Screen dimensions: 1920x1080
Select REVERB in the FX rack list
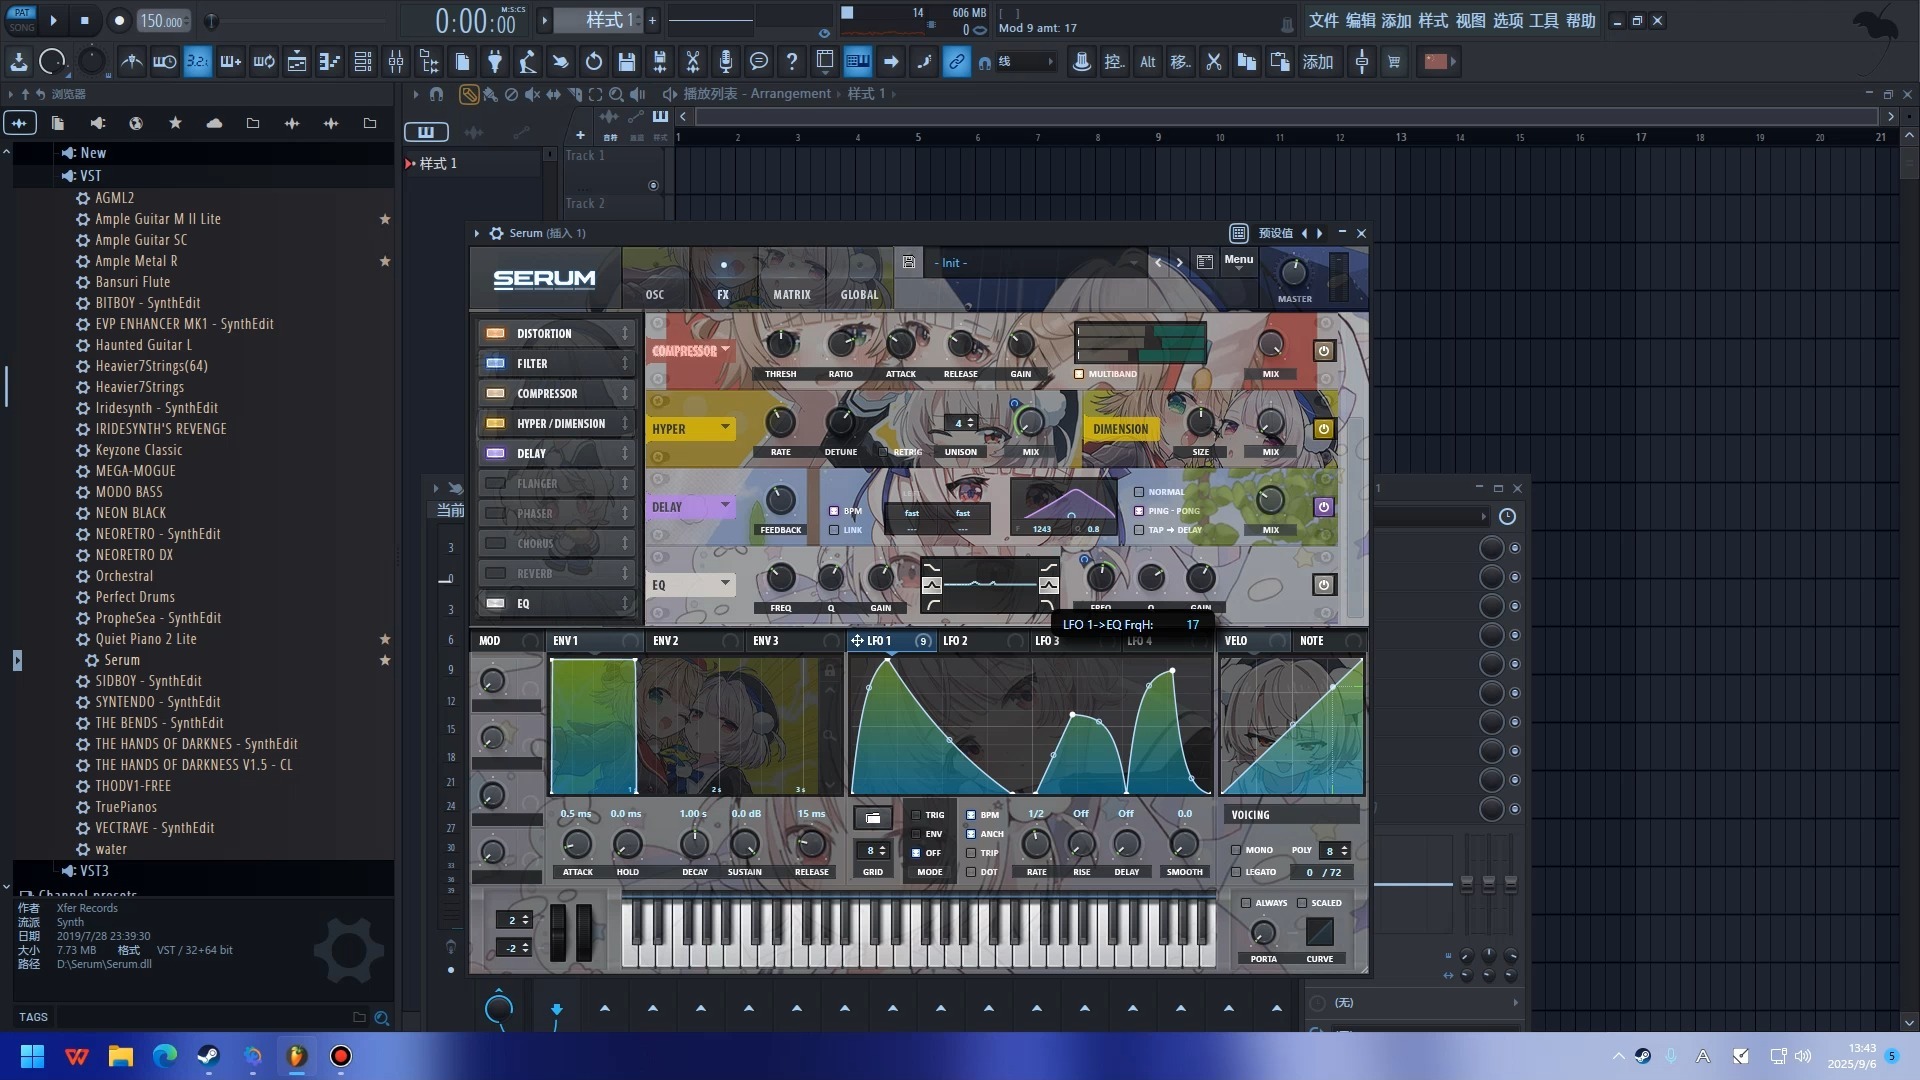(x=555, y=574)
